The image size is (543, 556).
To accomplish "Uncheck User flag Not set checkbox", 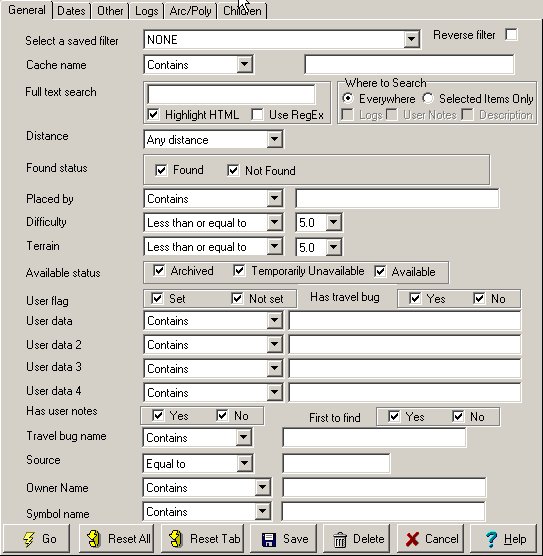I will 237,298.
